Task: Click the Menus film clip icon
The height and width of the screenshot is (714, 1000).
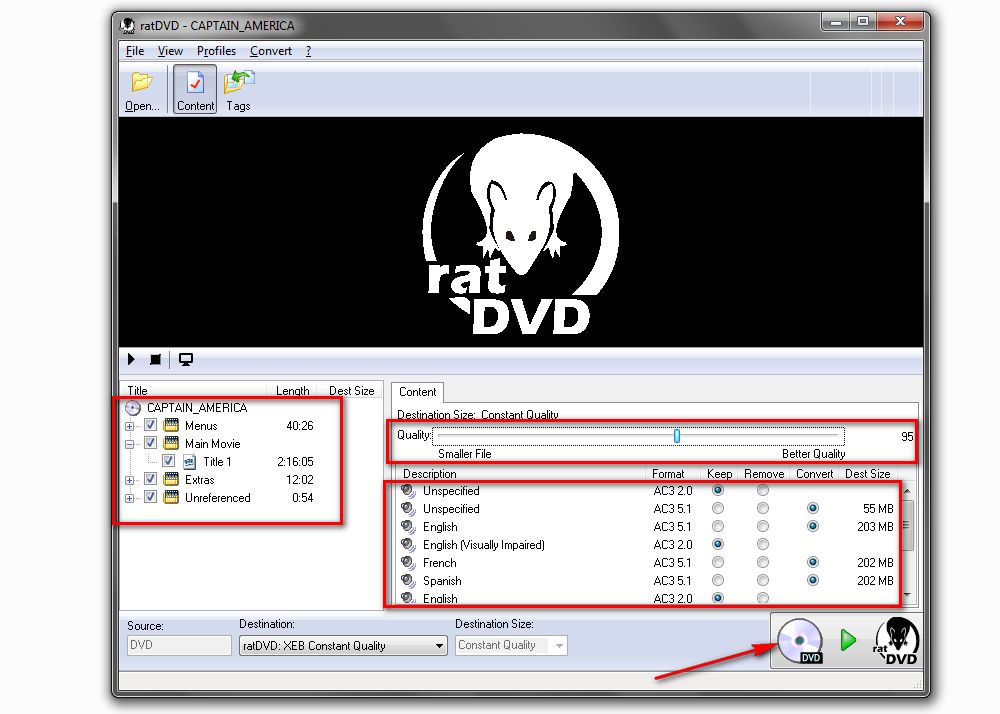Action: pos(171,425)
